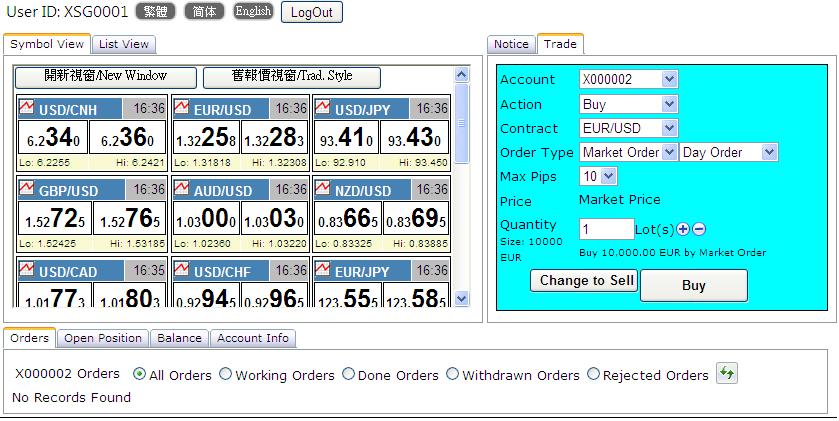
Task: Open the Max Pips dropdown
Action: (x=598, y=176)
